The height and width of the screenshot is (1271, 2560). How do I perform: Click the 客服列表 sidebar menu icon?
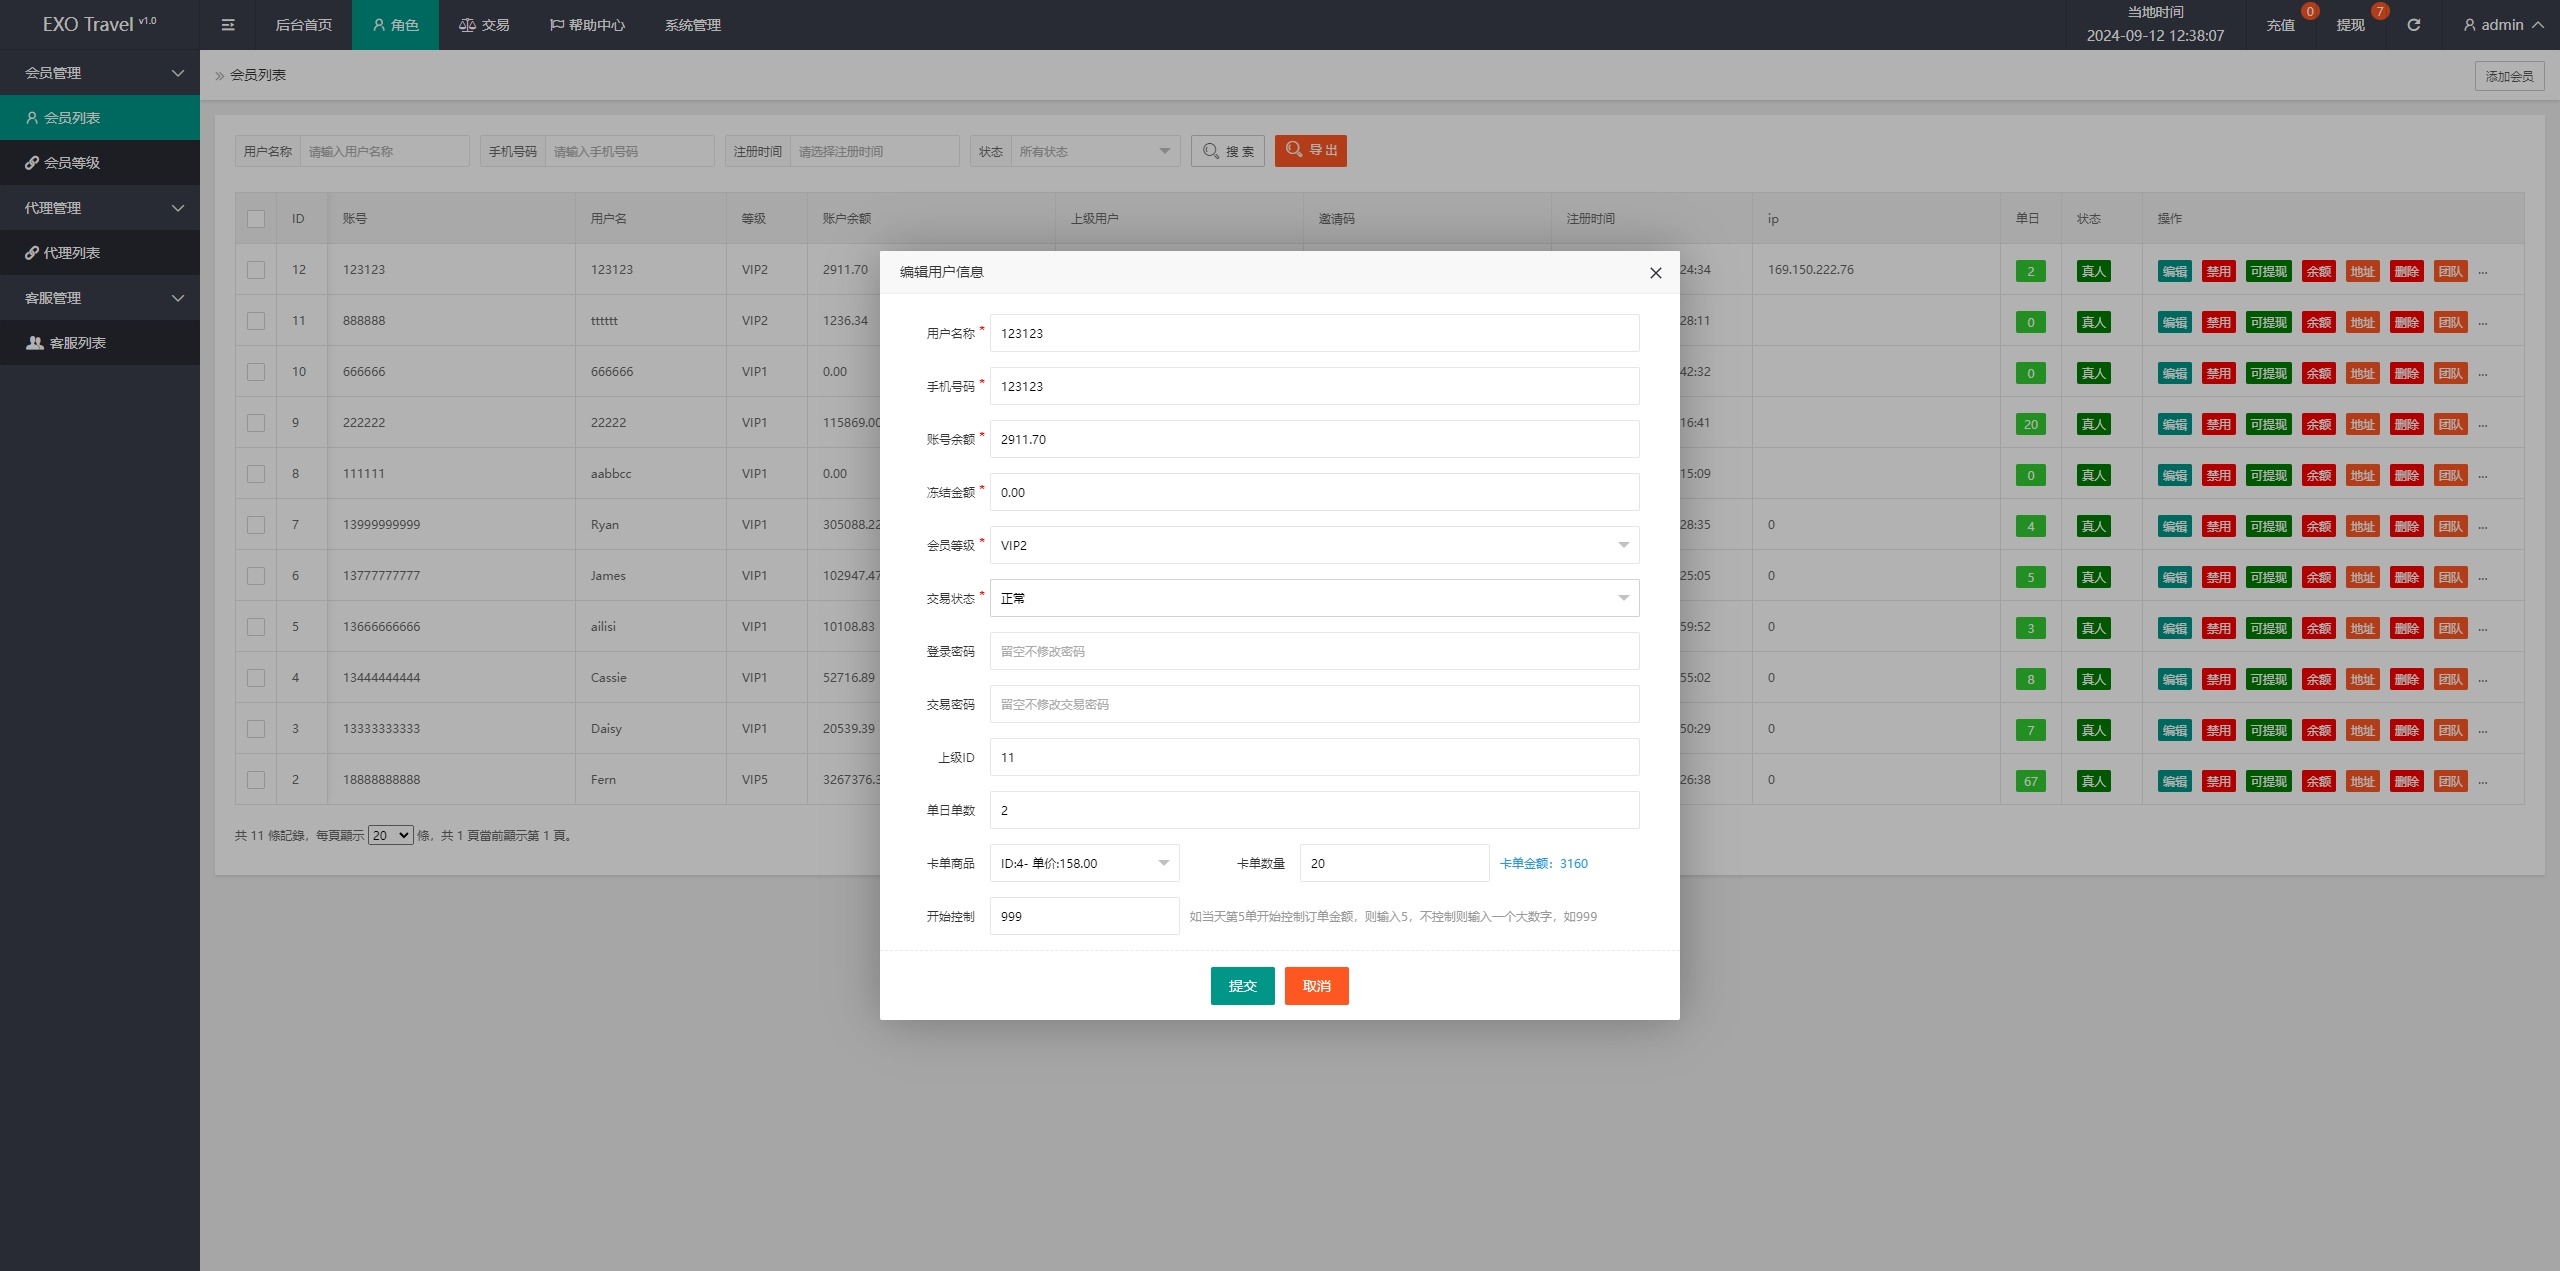pos(36,341)
